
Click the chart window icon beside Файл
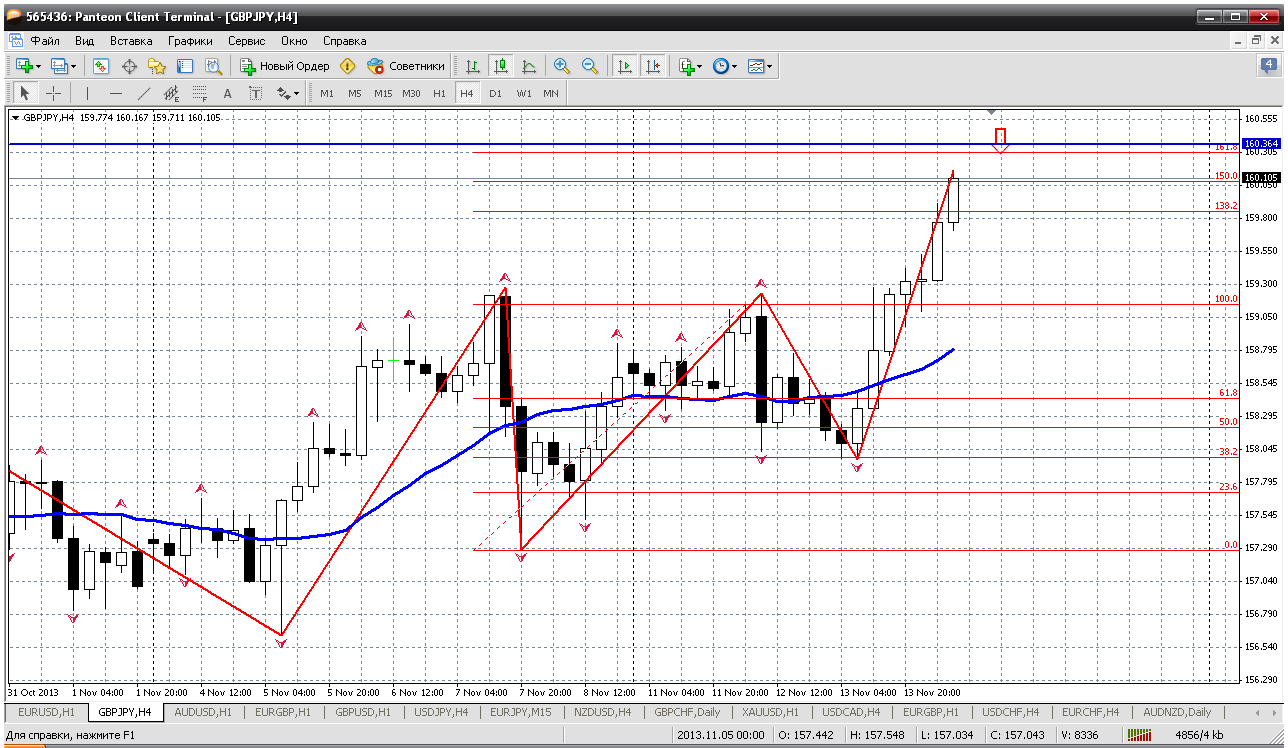click(x=15, y=41)
